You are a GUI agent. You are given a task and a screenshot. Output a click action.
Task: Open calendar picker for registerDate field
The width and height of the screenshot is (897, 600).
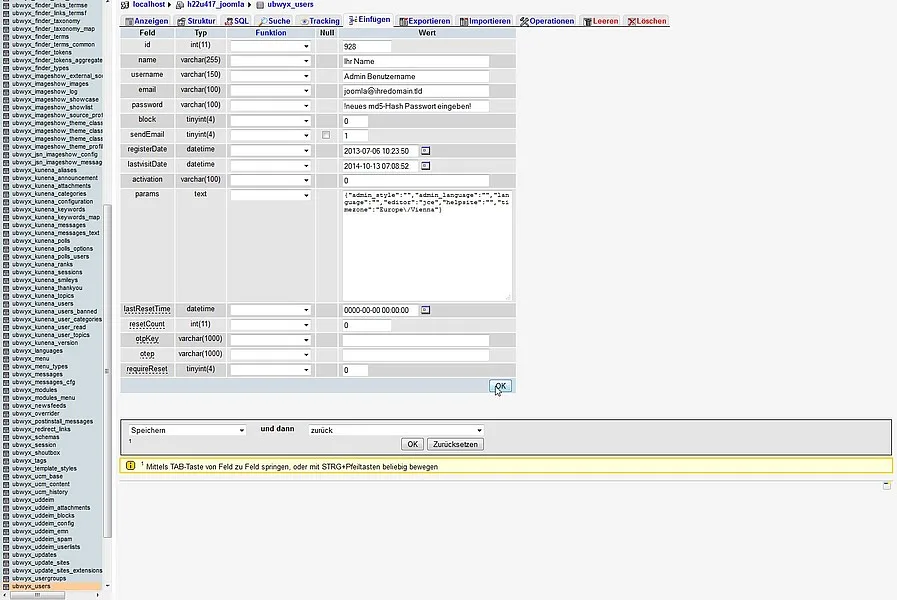pos(424,150)
